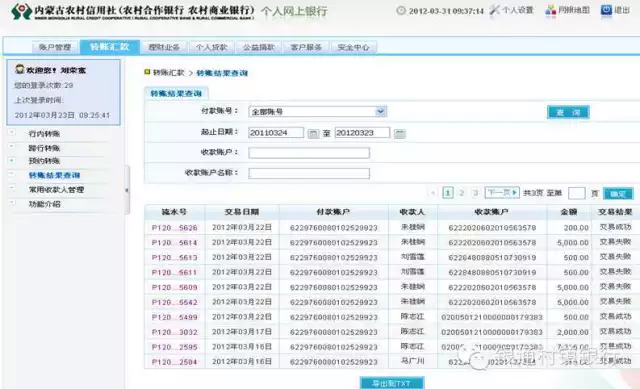Viewport: 640px width, 389px height.
Task: Click the 收款人 column header
Action: click(x=413, y=212)
